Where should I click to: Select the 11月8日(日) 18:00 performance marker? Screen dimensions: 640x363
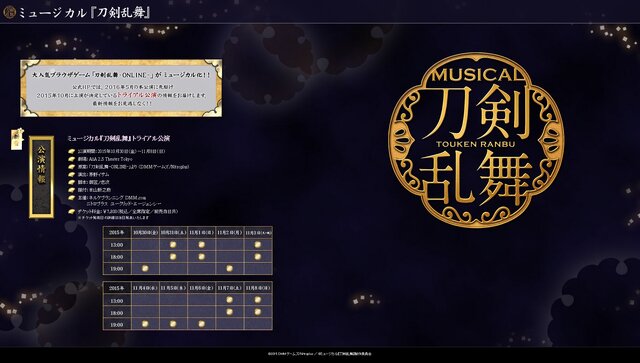pos(258,312)
